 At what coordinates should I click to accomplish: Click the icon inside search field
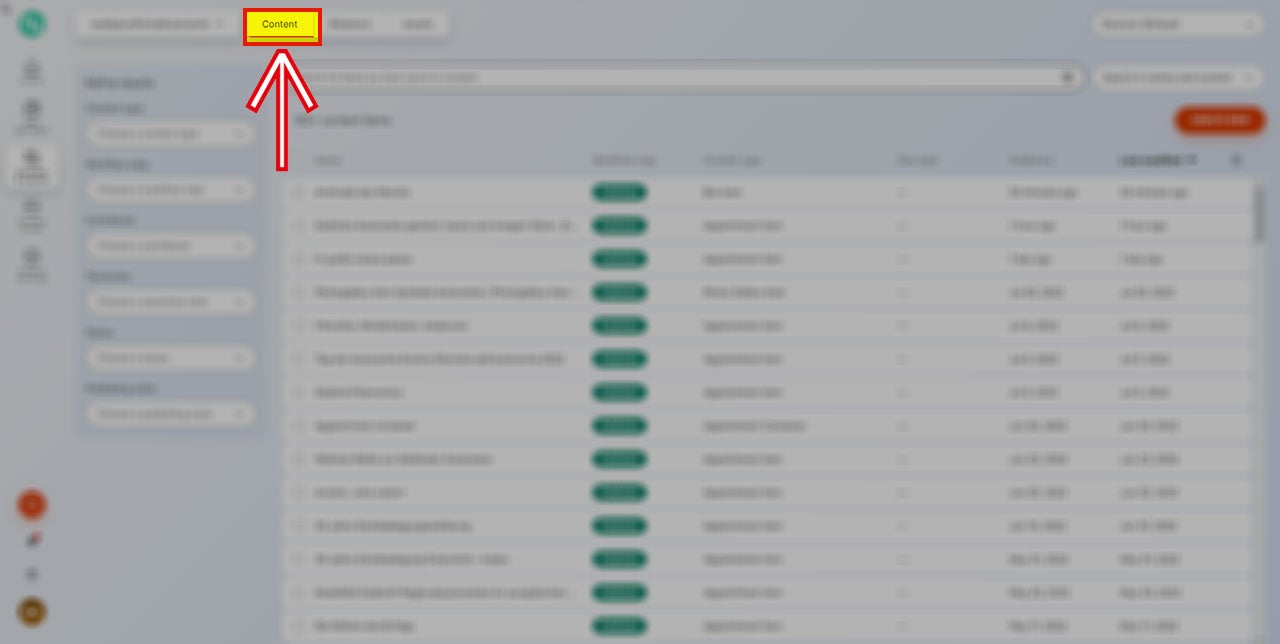[x=1067, y=77]
